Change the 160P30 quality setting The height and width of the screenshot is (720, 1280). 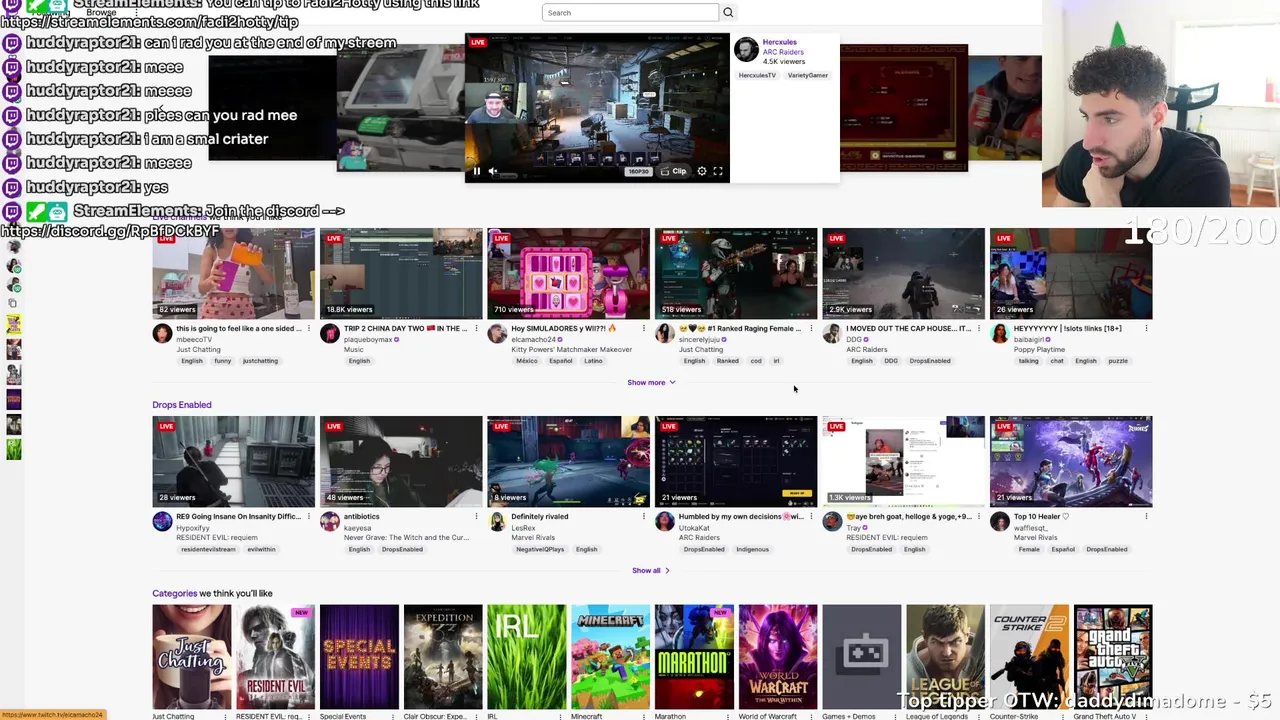638,171
